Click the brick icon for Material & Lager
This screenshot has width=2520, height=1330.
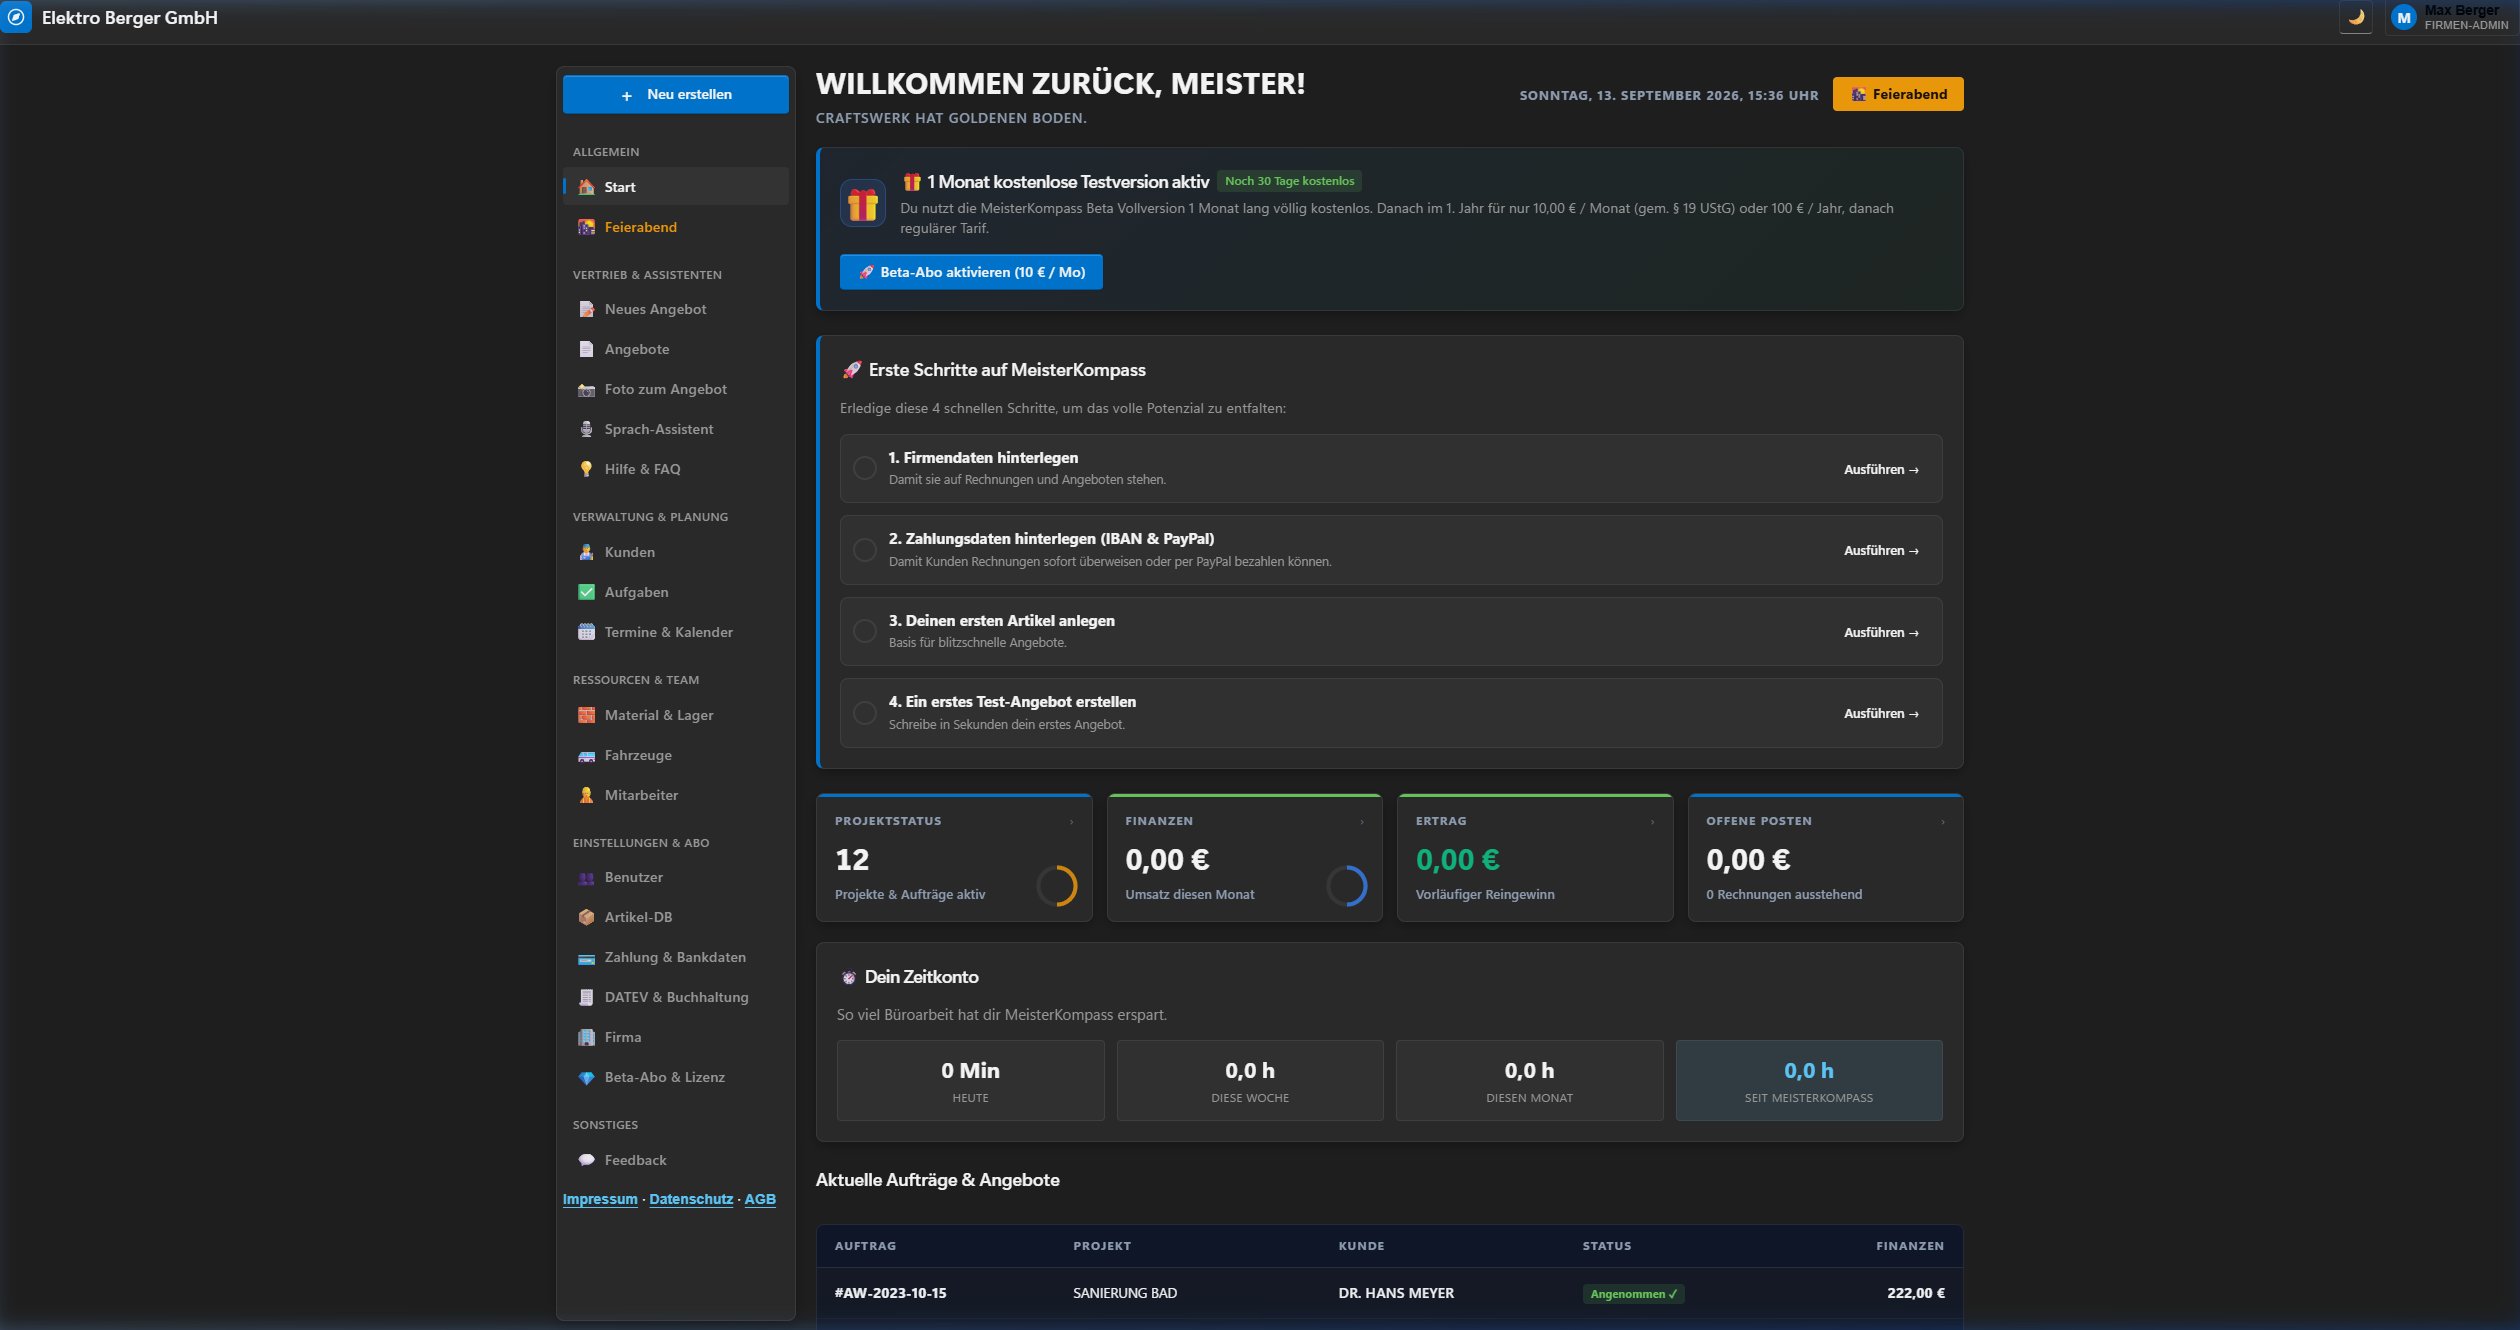pos(586,715)
